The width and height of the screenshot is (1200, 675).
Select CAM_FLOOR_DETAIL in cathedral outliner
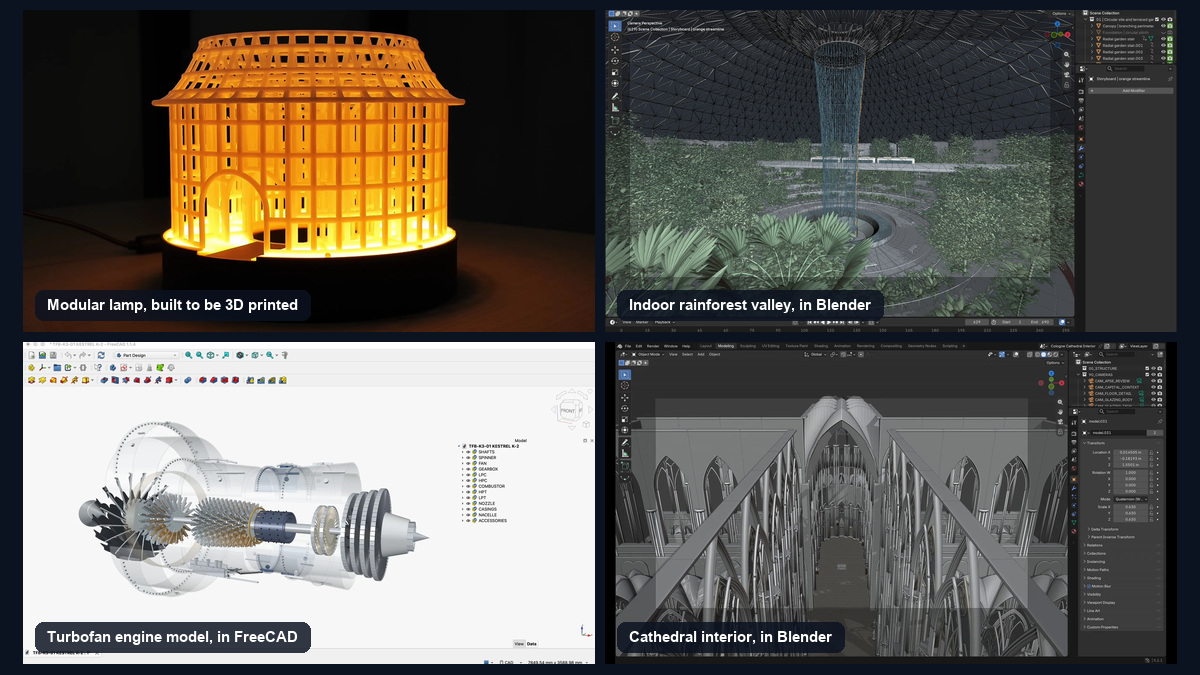click(1113, 393)
